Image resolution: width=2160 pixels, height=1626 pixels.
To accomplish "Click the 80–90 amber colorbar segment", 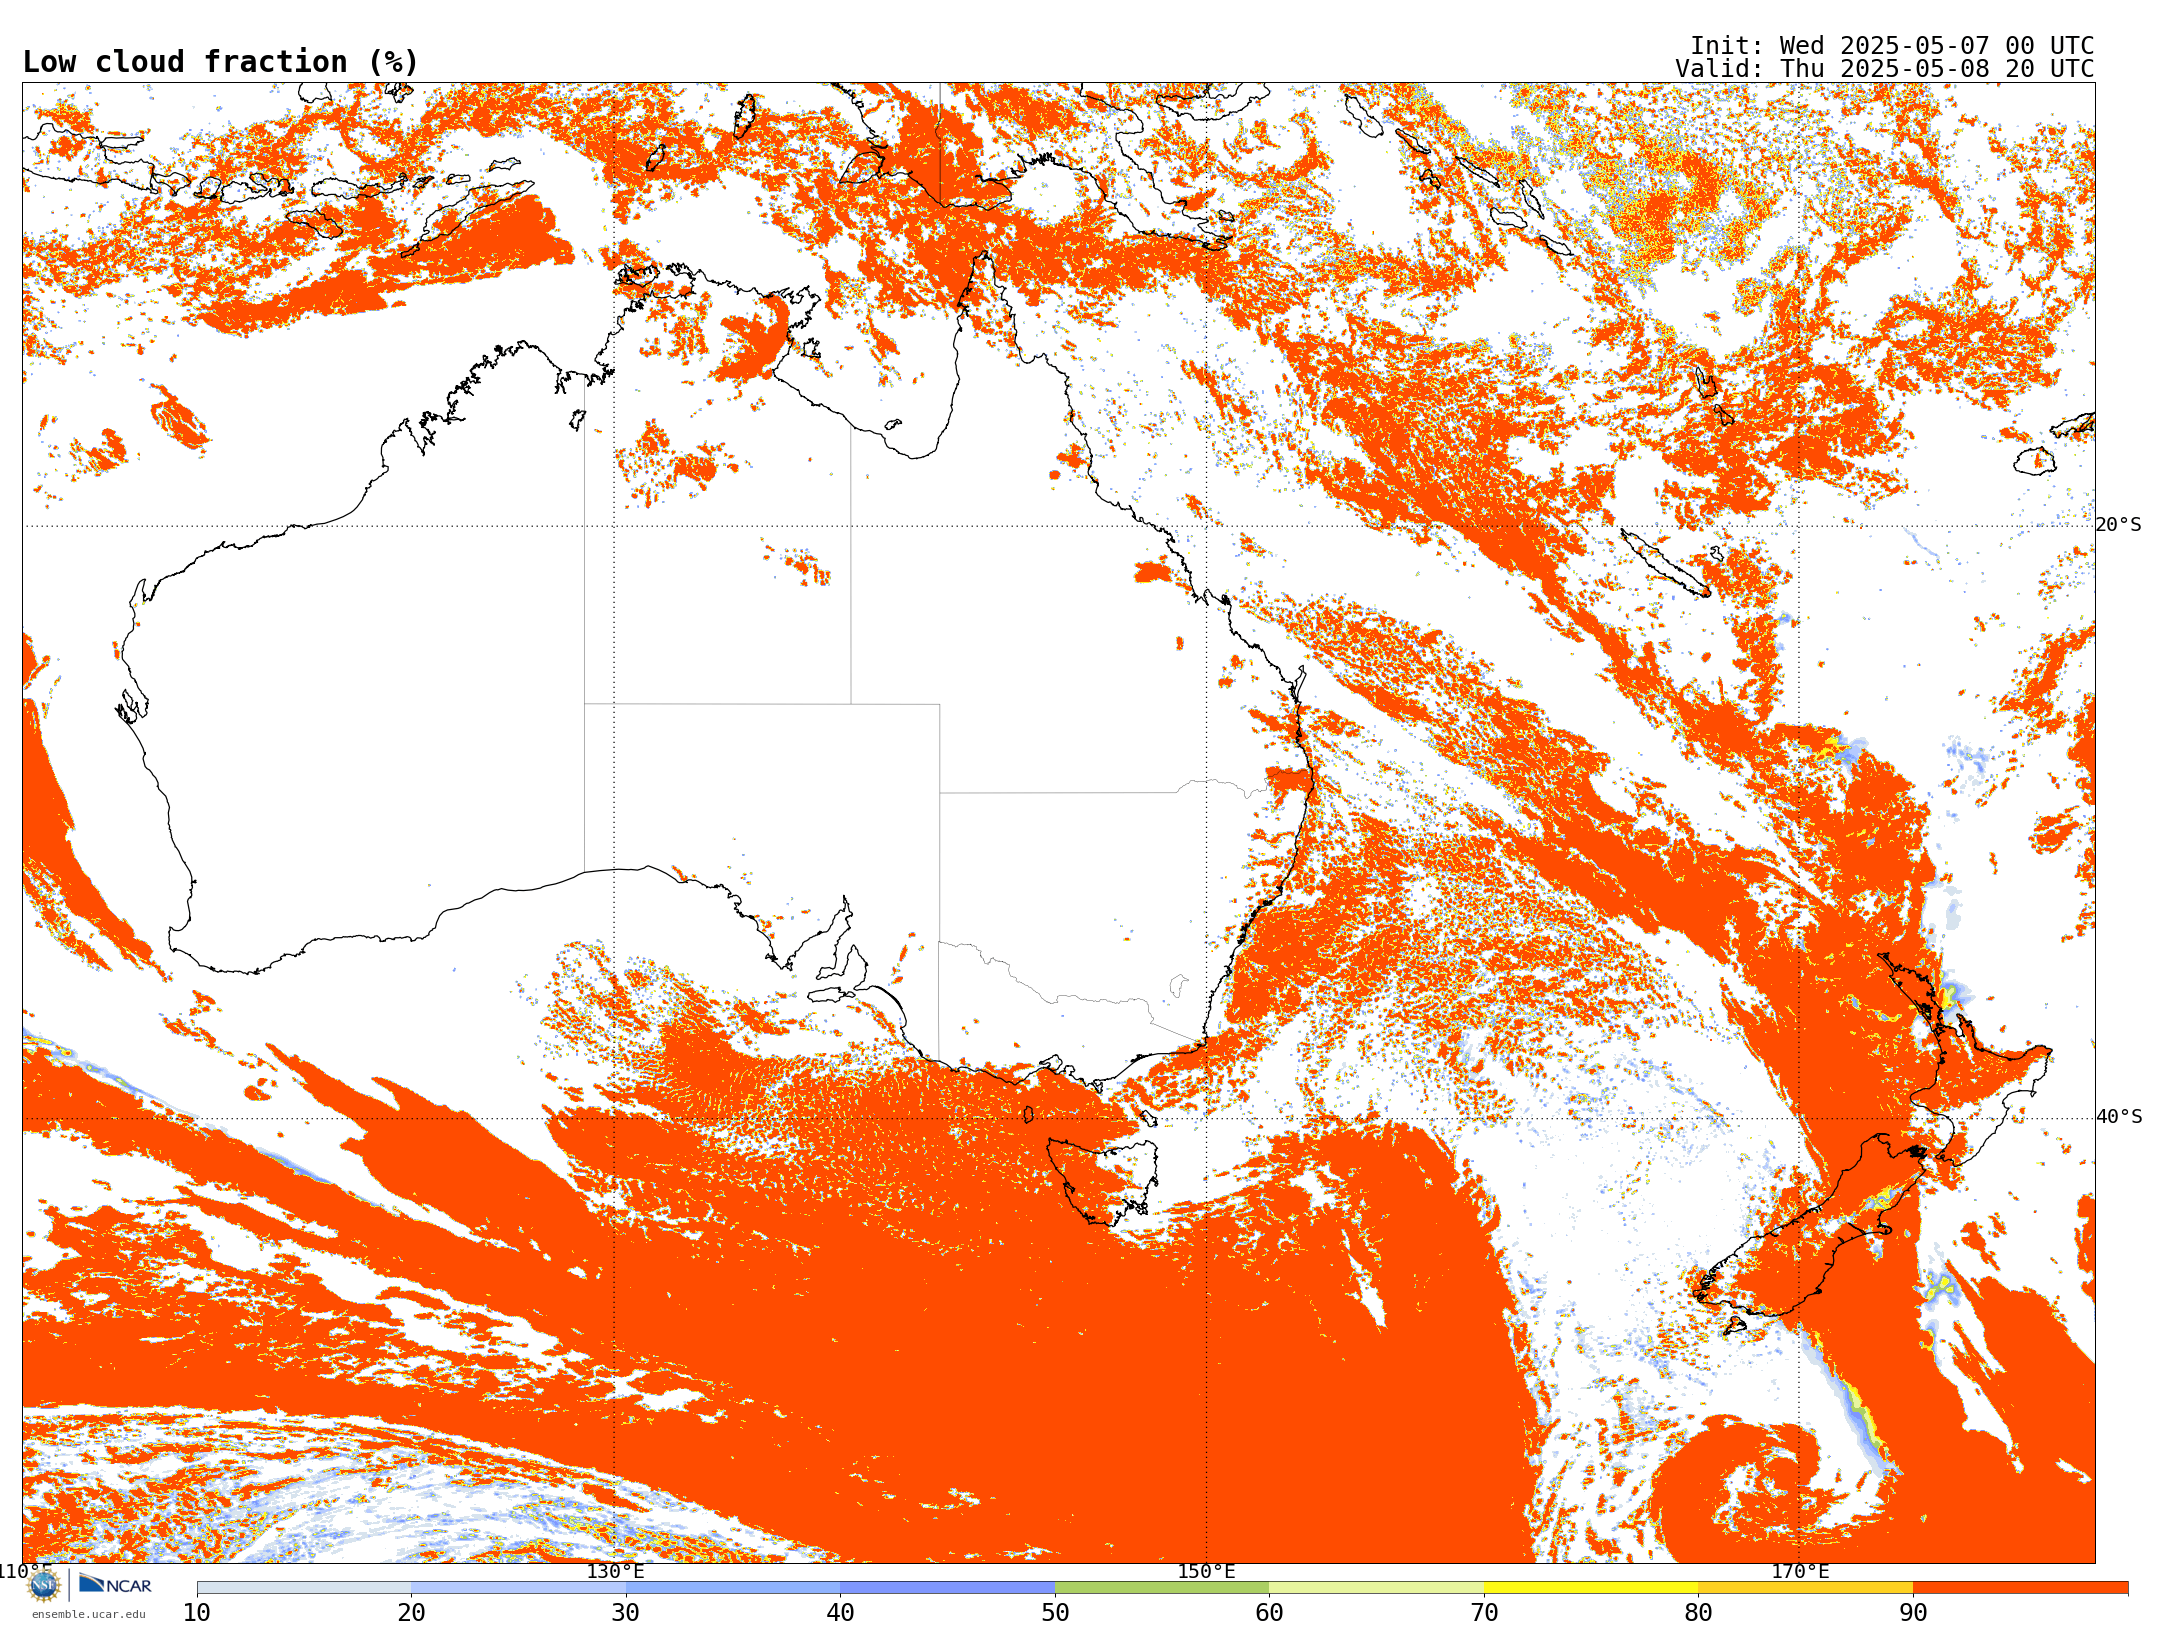I will pos(1806,1588).
